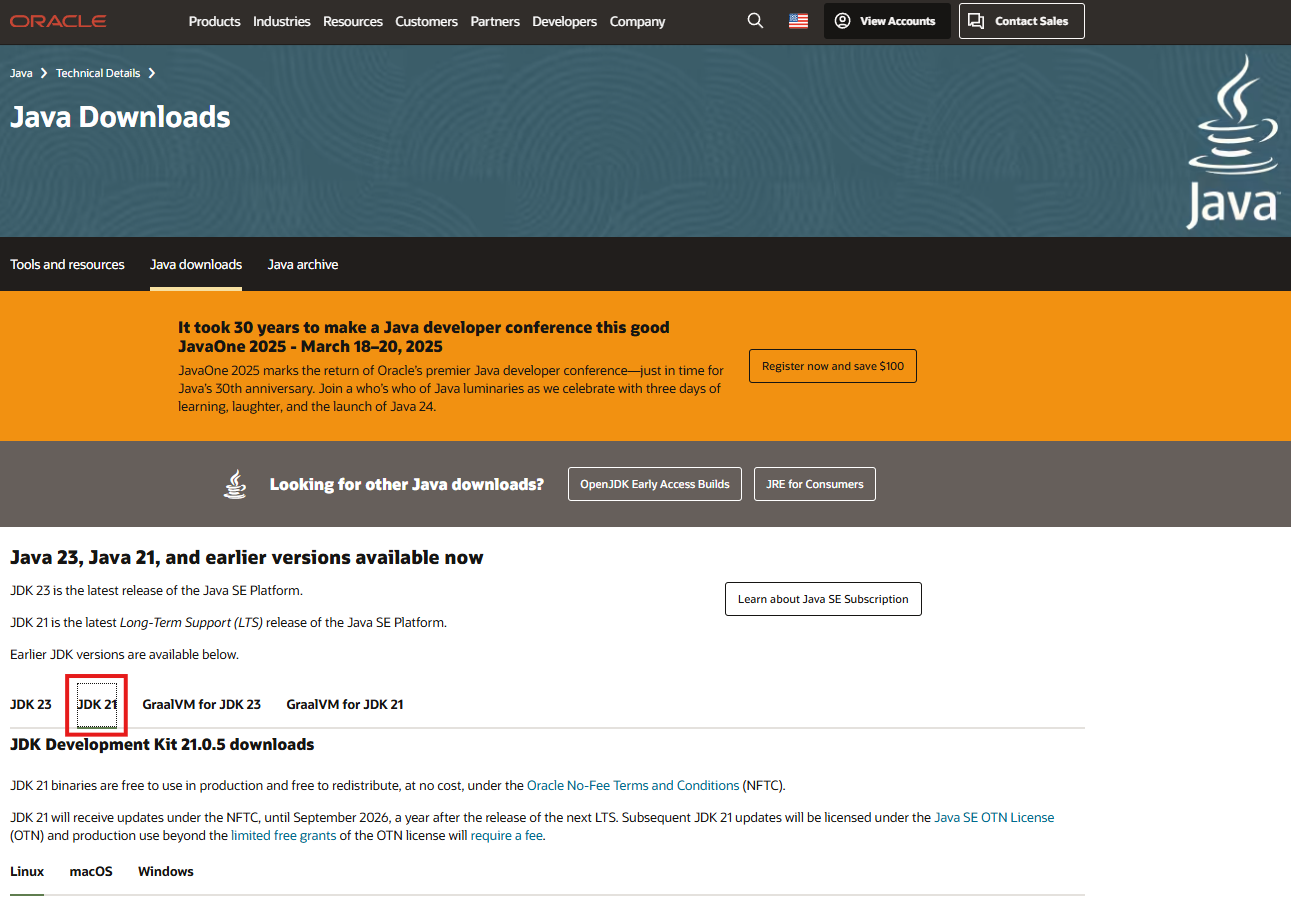Expand the Resources navigation menu
This screenshot has height=905, width=1291.
pos(352,21)
